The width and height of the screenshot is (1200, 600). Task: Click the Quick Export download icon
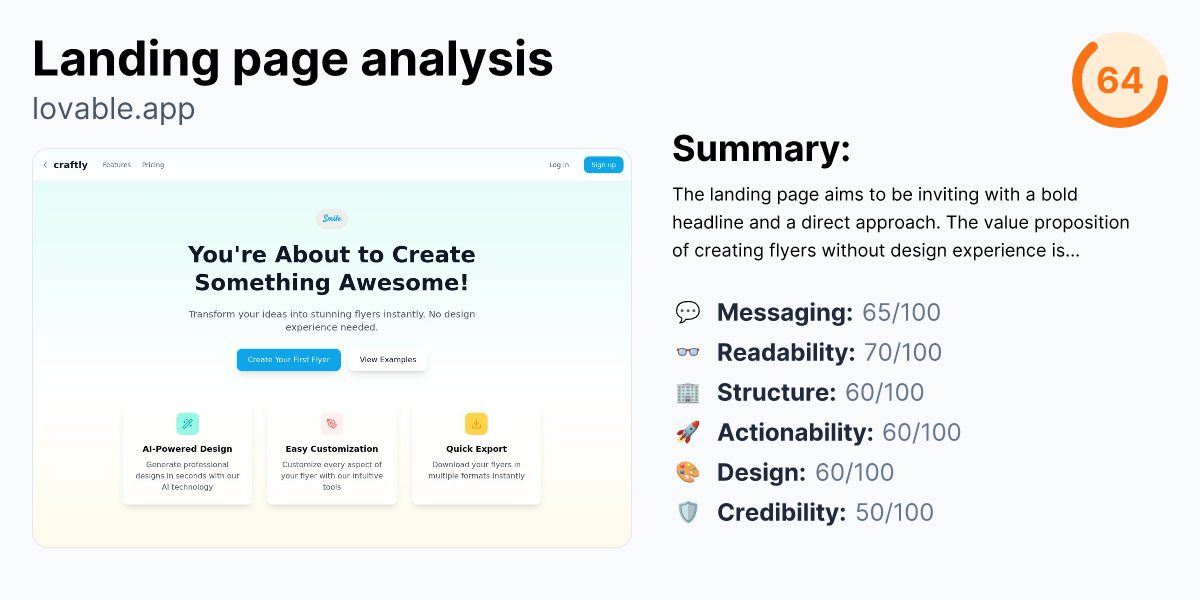tap(477, 423)
